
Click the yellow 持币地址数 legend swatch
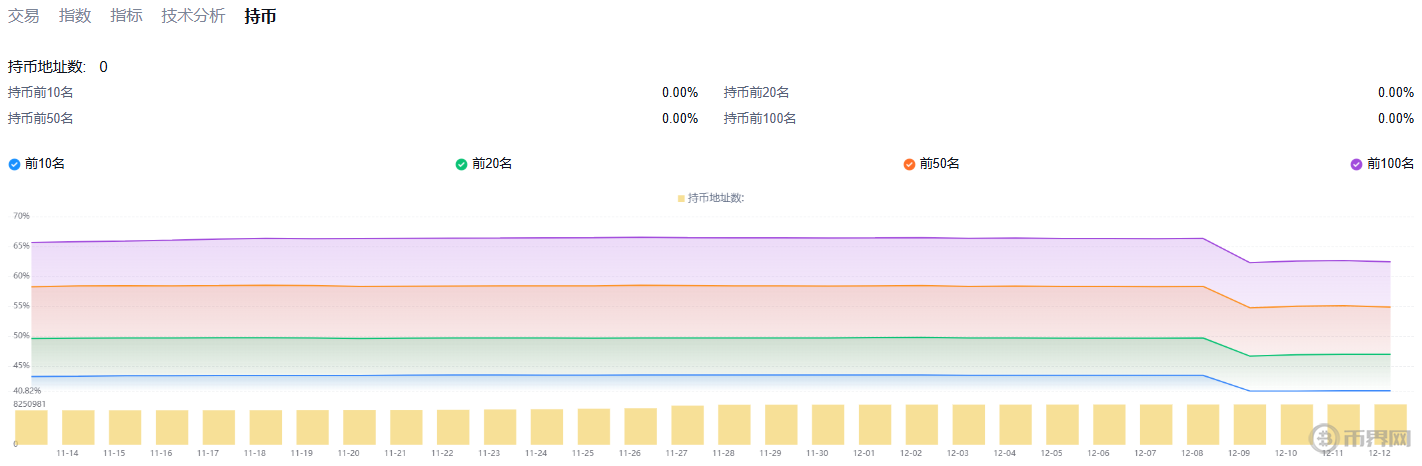click(681, 198)
